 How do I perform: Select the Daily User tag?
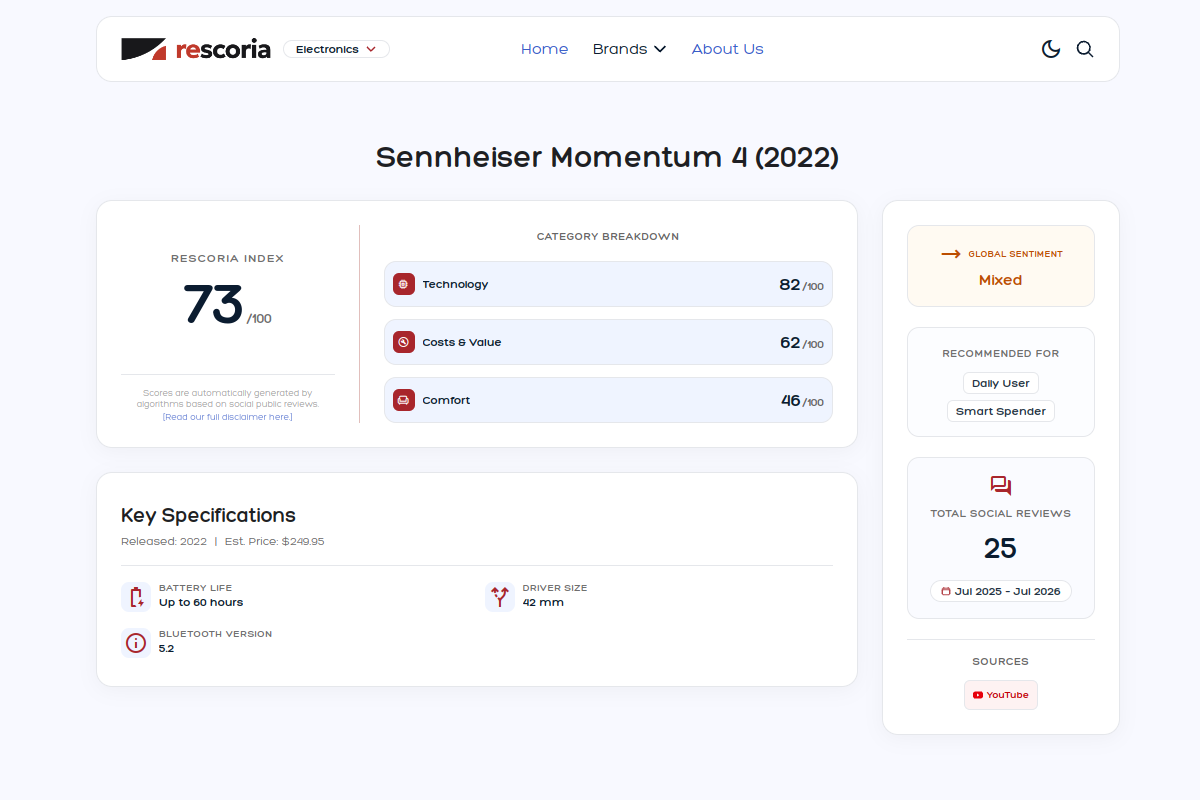pyautogui.click(x=1001, y=383)
